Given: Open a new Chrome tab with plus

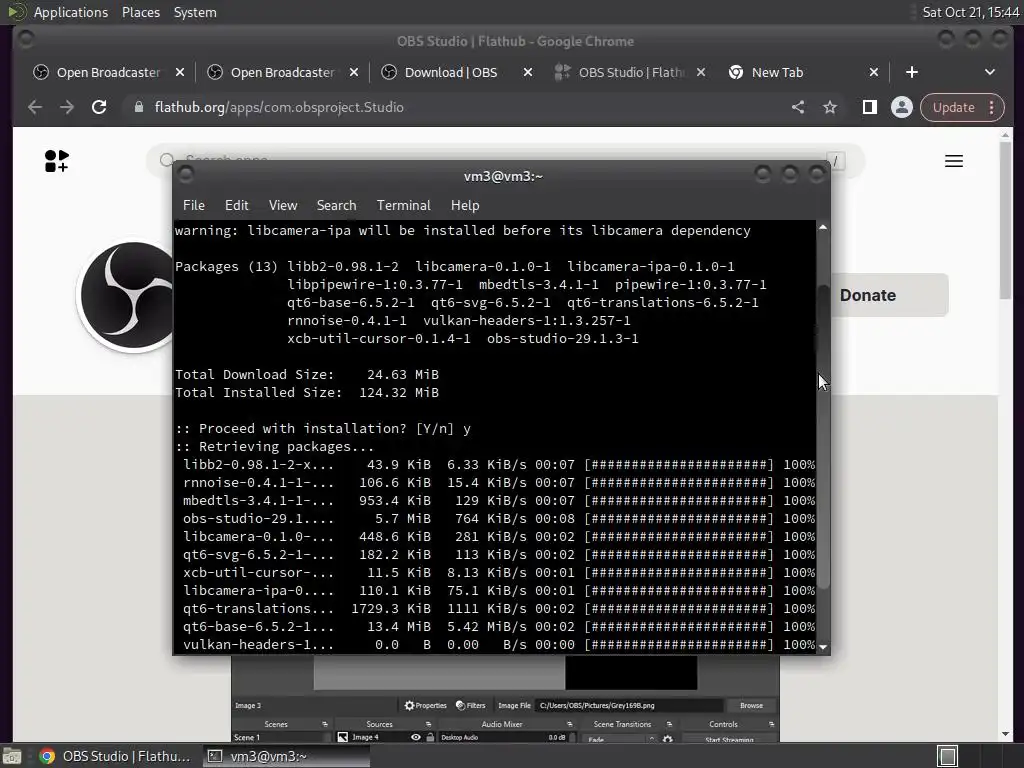Looking at the screenshot, I should click(x=912, y=72).
